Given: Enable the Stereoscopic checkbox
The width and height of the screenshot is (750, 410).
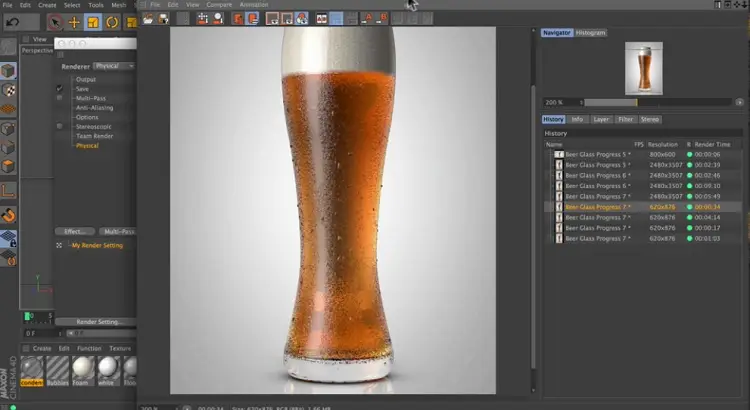Looking at the screenshot, I should [x=59, y=126].
